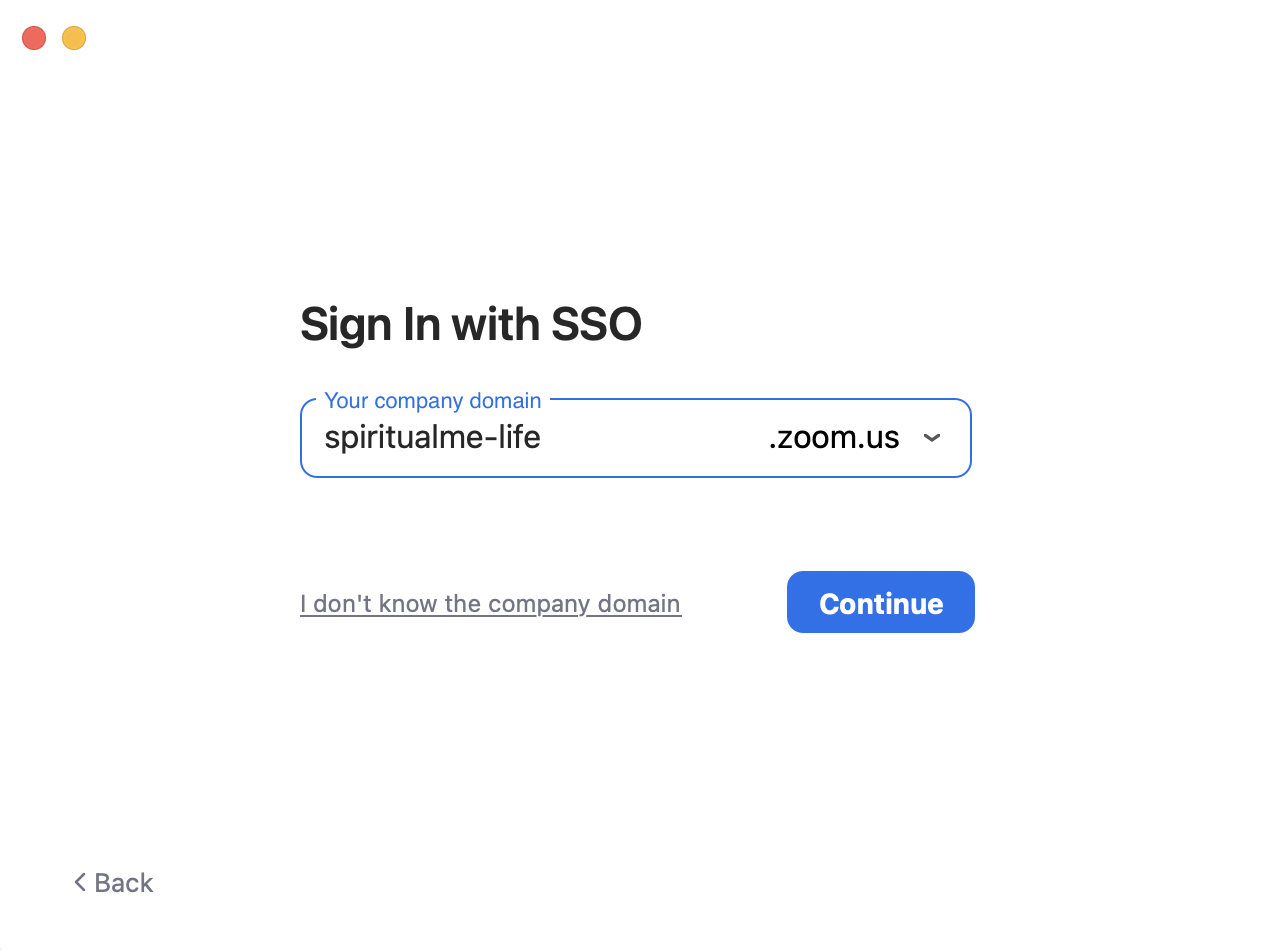The width and height of the screenshot is (1270, 950).
Task: Close the window with the red button
Action: click(34, 38)
